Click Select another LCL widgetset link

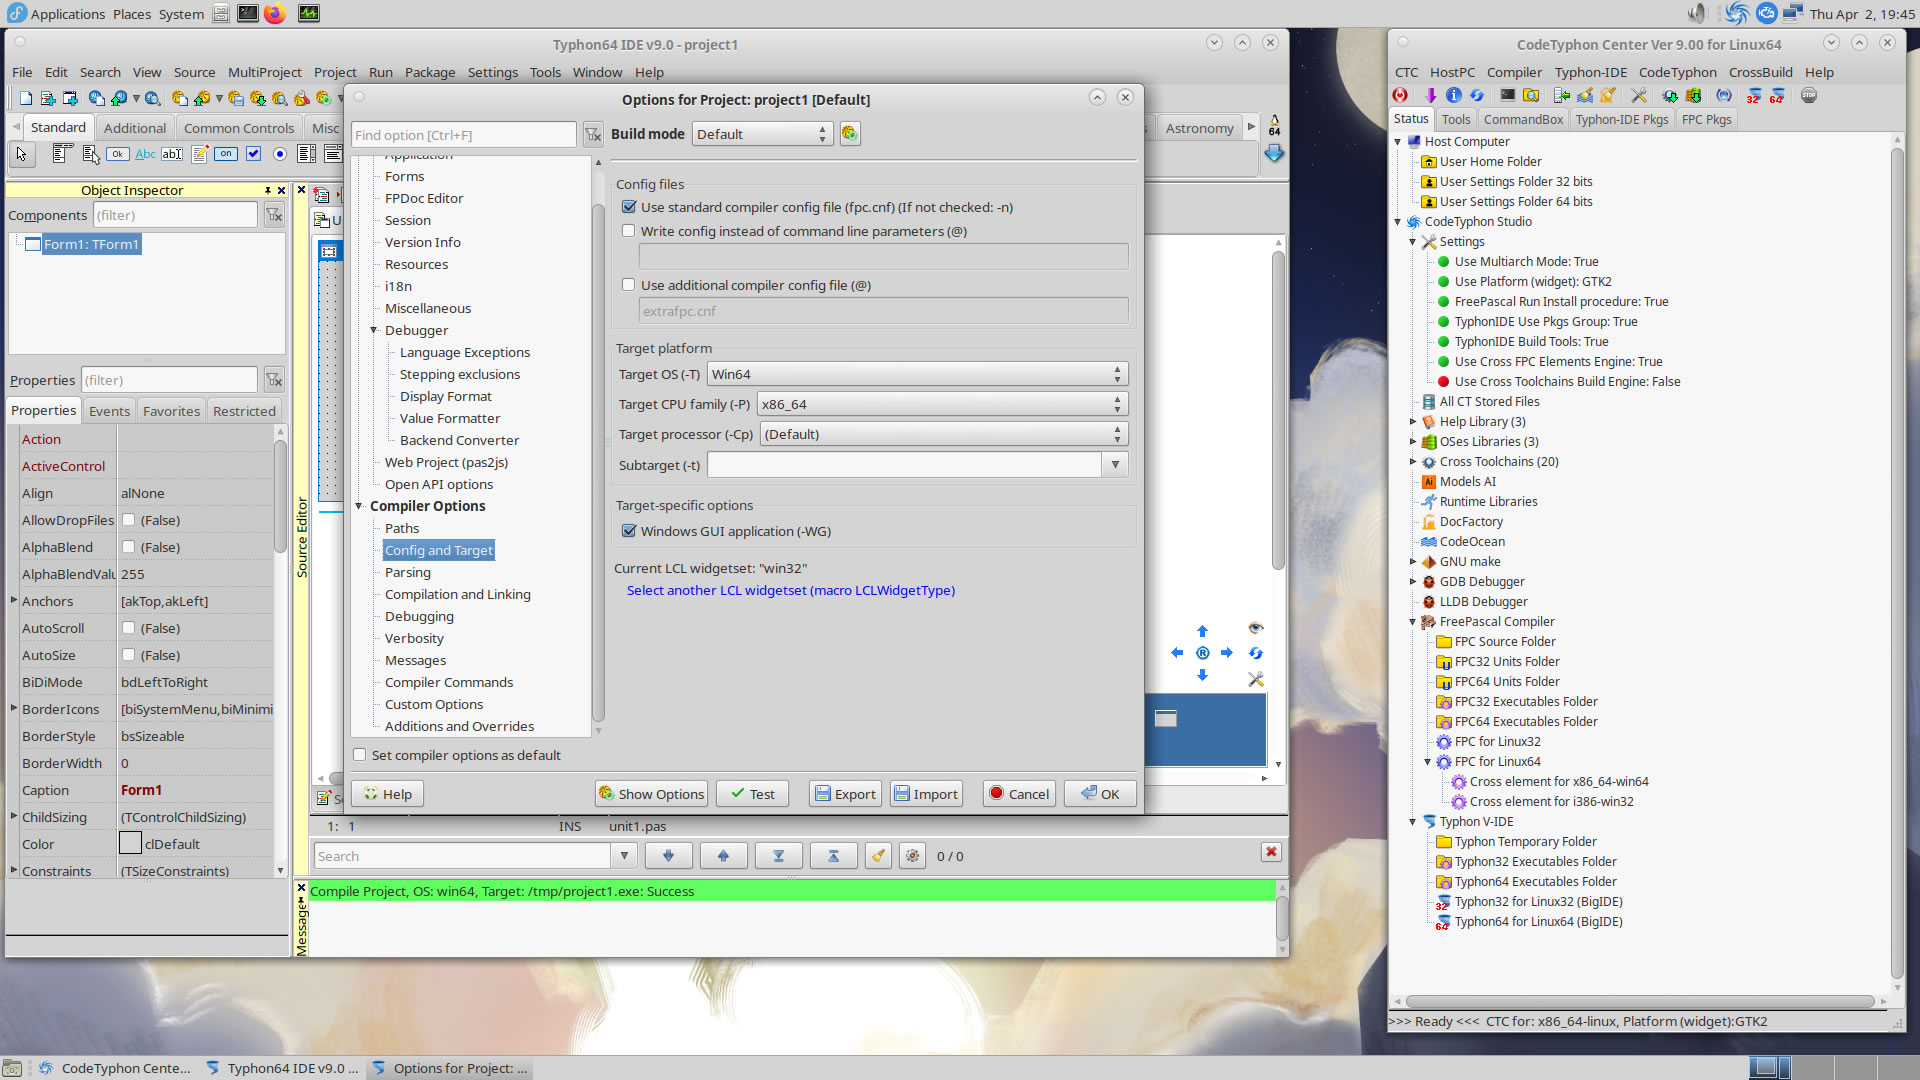pyautogui.click(x=790, y=590)
